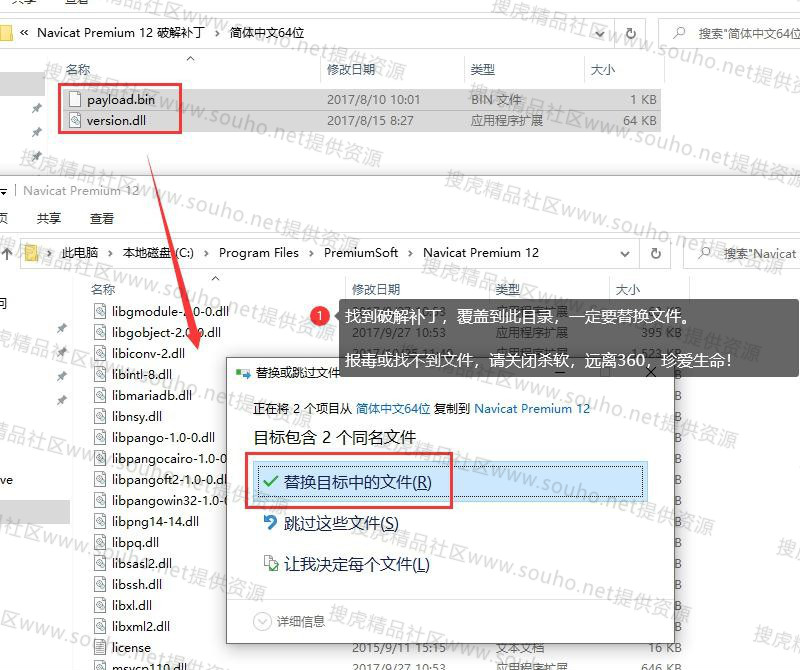
Task: Click Navicat Premium 12 link in replace dialog
Action: (532, 409)
